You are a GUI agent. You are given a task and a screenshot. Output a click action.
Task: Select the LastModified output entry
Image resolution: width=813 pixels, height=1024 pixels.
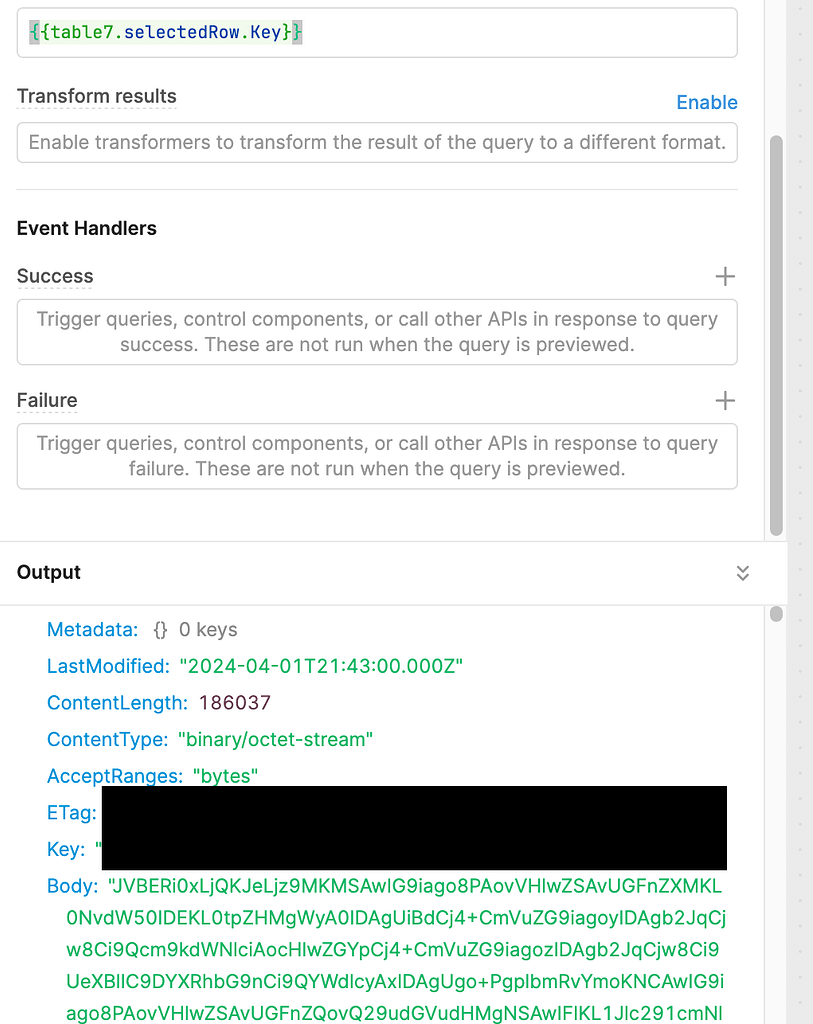click(x=255, y=666)
